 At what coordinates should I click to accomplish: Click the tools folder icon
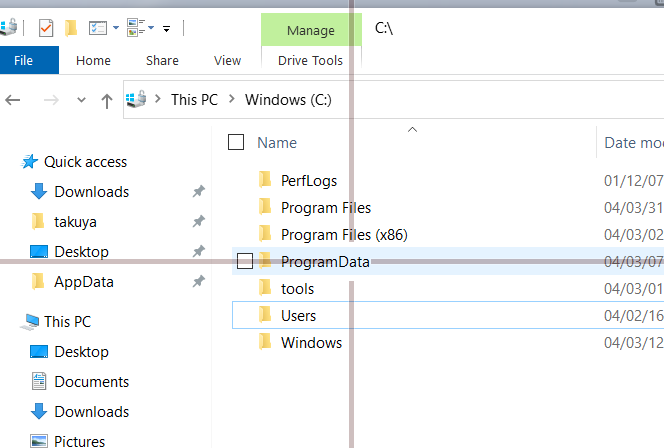265,288
